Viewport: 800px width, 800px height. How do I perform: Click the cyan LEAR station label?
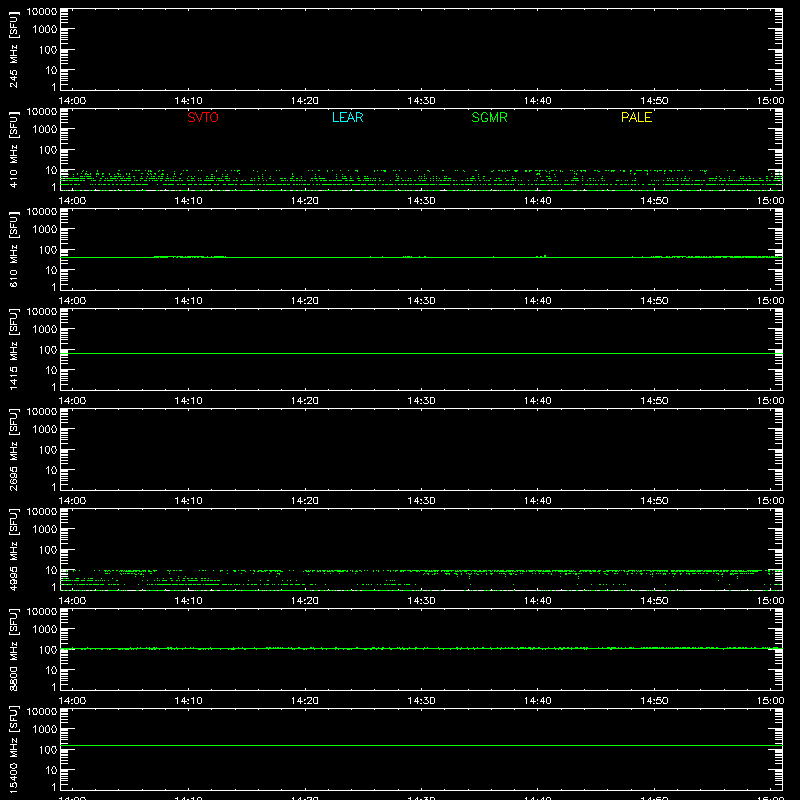347,117
